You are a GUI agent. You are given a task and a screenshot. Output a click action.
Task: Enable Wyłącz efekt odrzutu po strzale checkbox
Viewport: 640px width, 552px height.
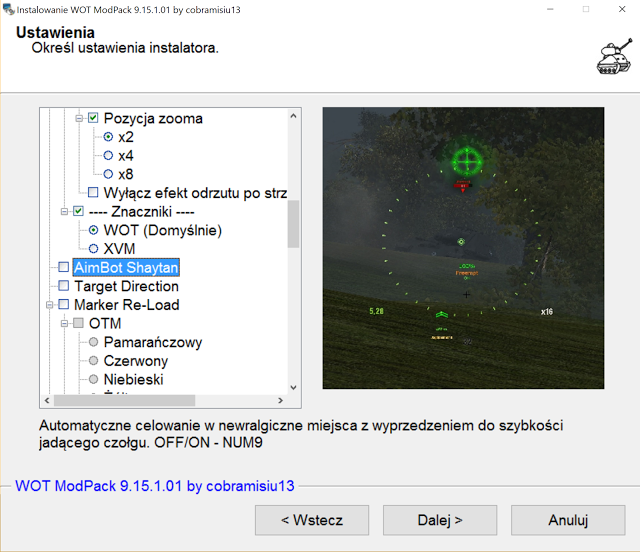[x=93, y=192]
